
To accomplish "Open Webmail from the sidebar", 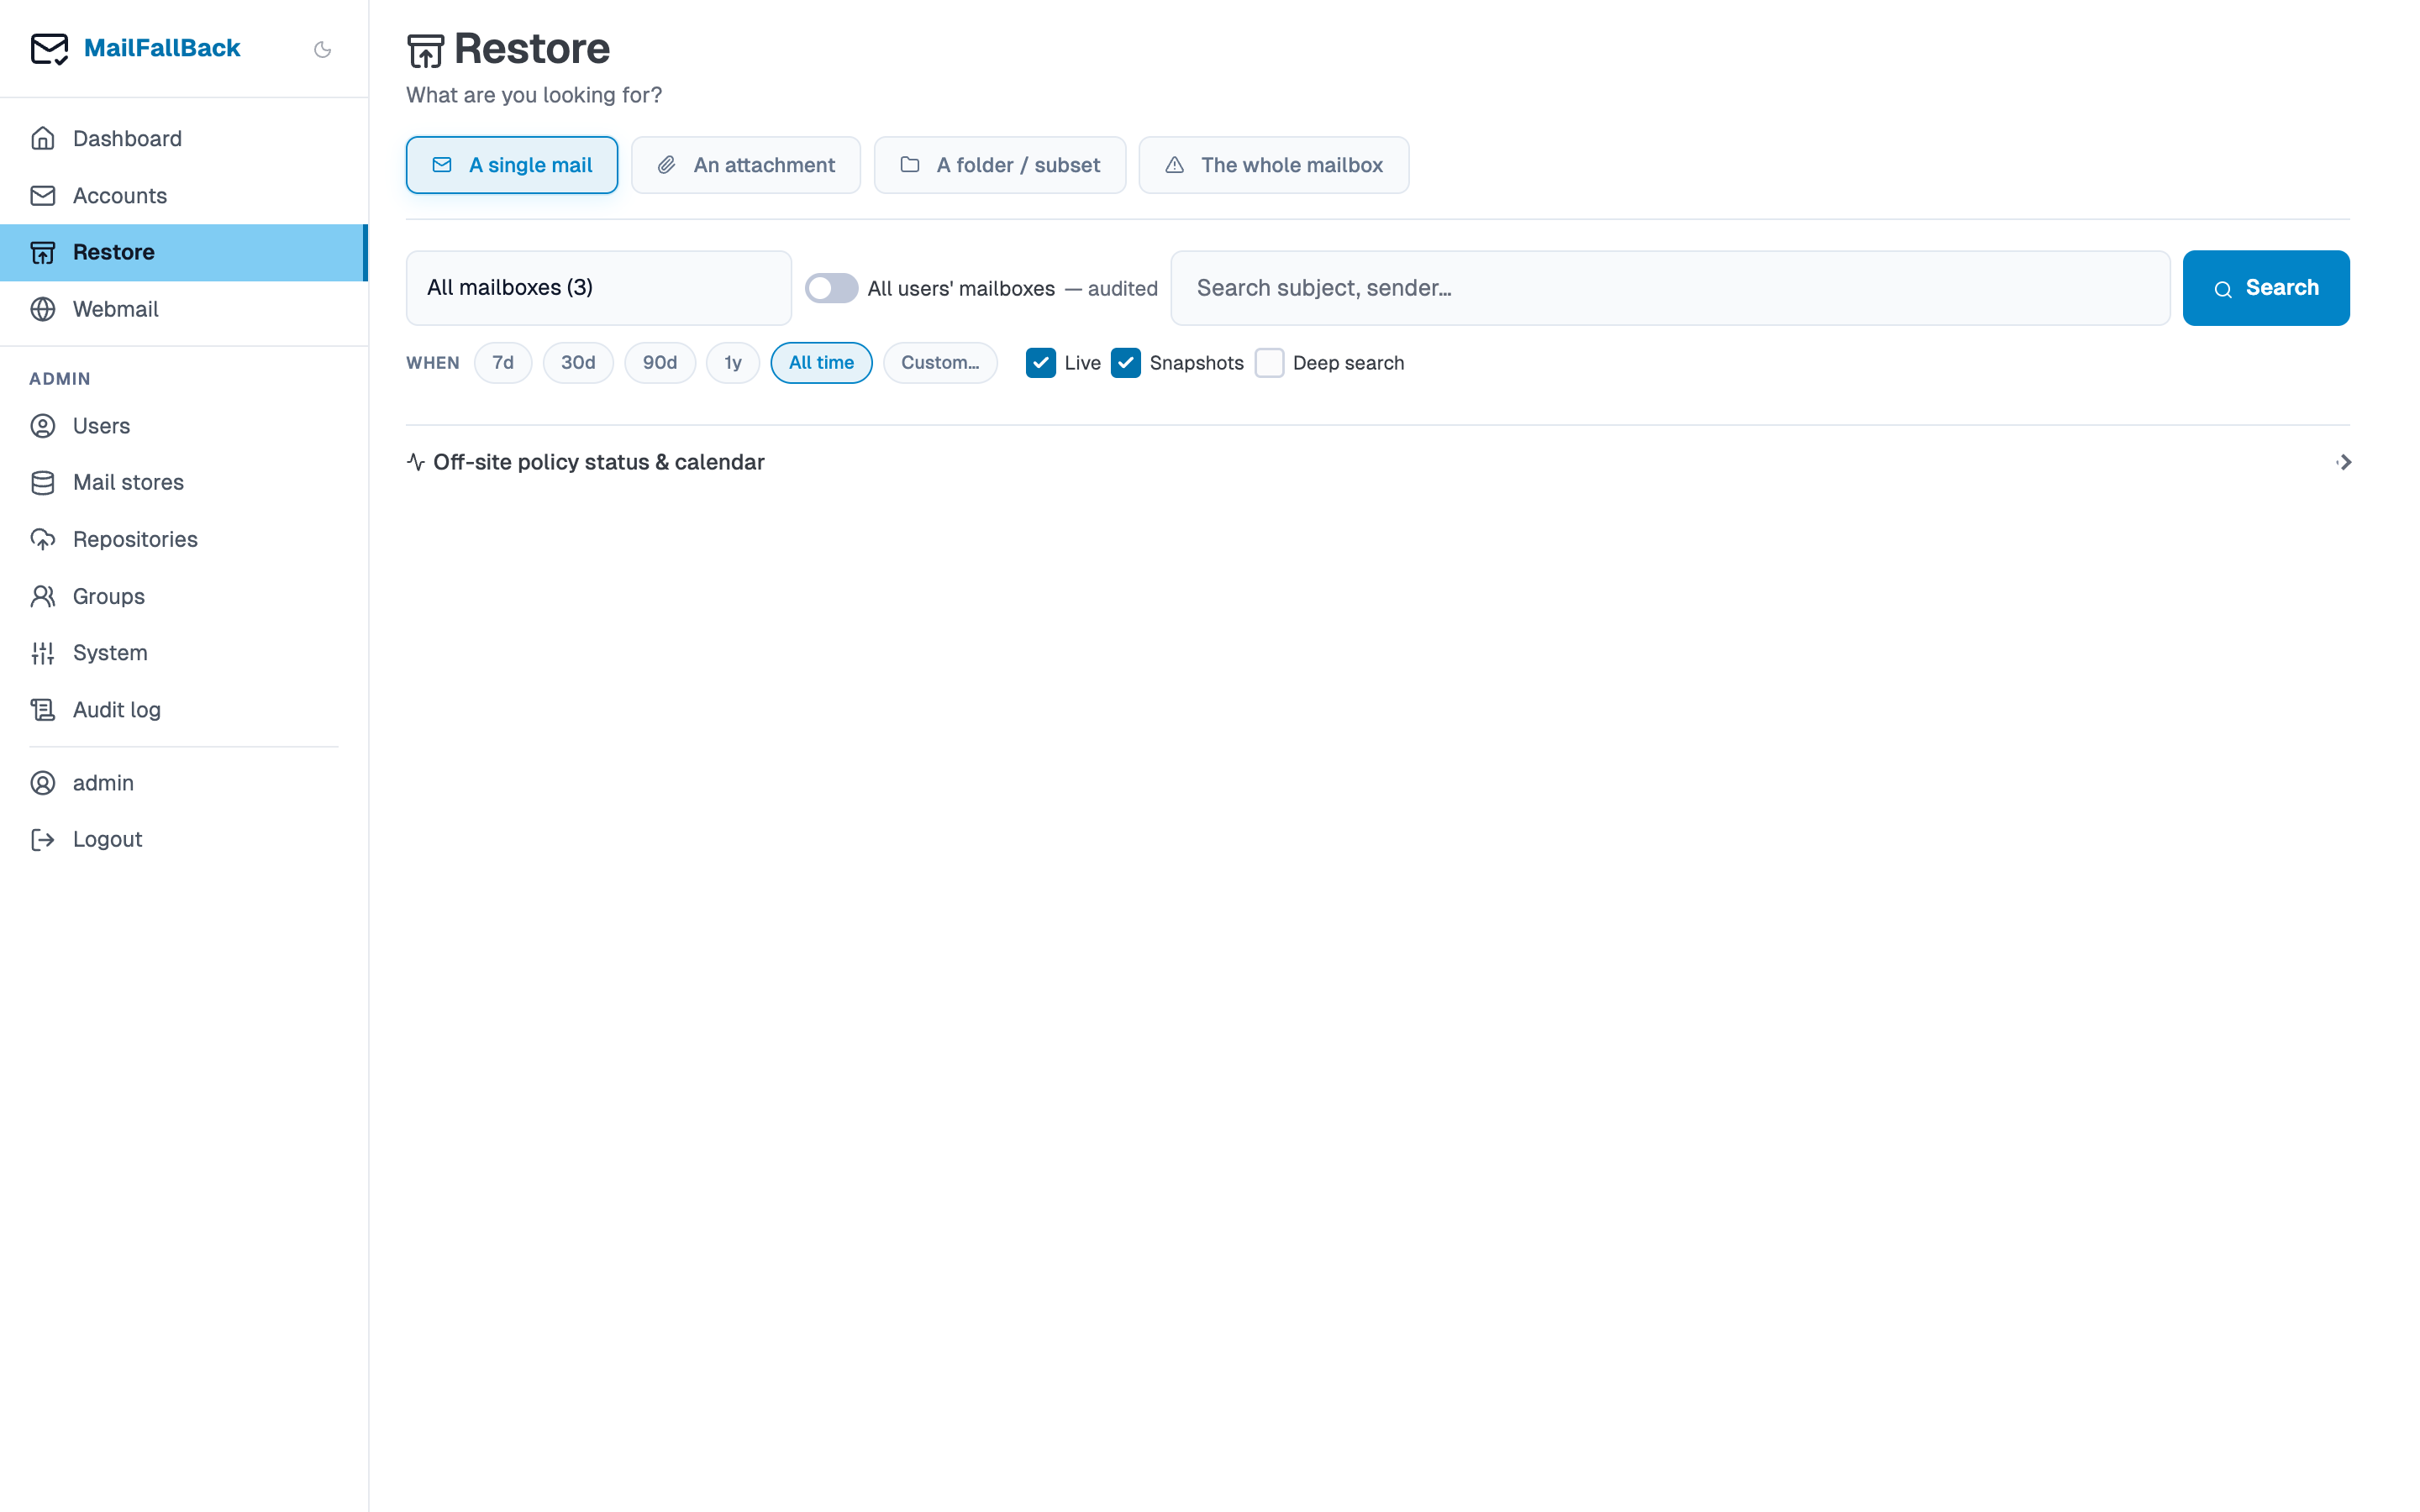I will (x=184, y=309).
